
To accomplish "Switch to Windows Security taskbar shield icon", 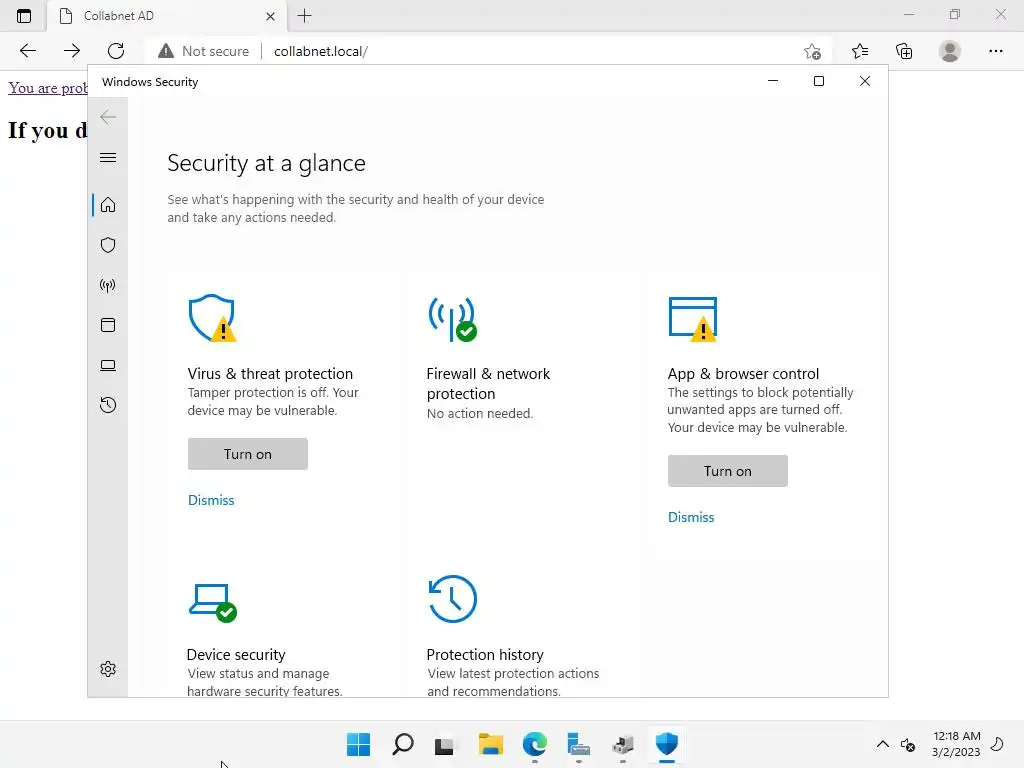I will point(667,744).
